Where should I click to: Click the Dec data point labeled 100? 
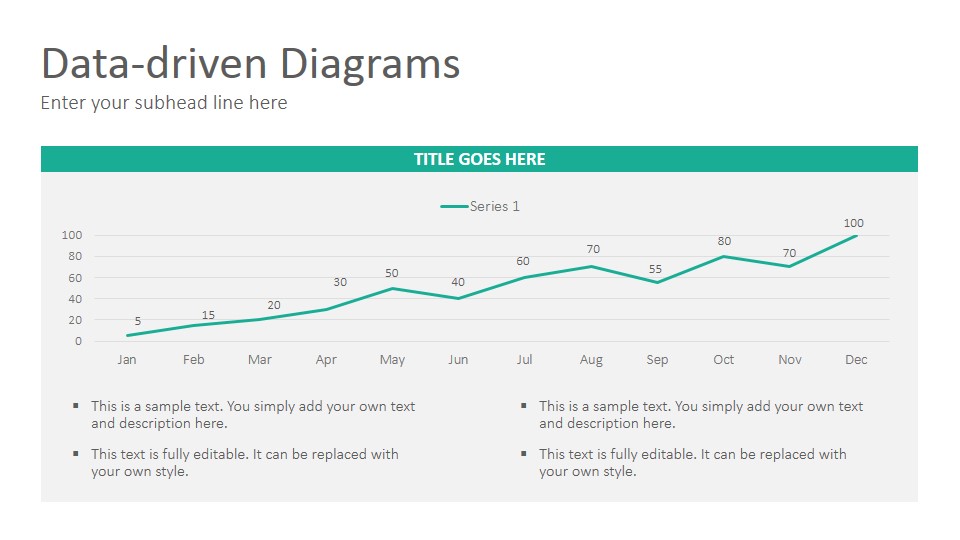(856, 236)
